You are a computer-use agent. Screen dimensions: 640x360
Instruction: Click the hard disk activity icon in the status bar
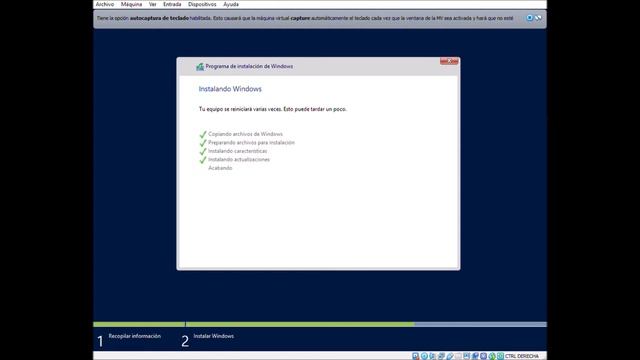(x=416, y=356)
